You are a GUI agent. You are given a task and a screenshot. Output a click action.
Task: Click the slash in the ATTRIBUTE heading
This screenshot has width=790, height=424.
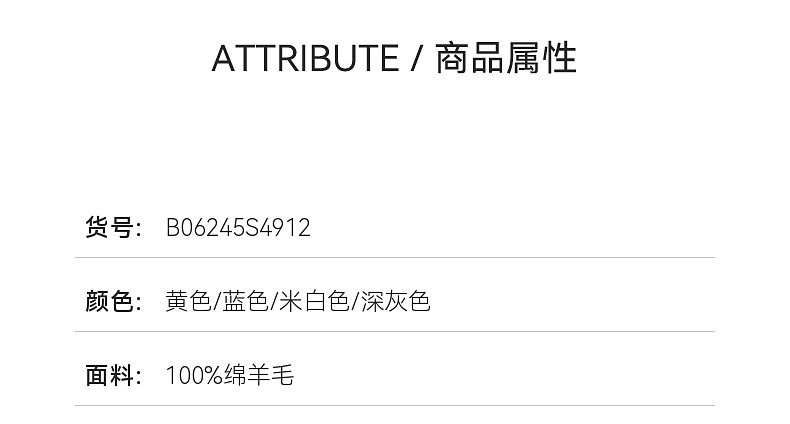(418, 60)
